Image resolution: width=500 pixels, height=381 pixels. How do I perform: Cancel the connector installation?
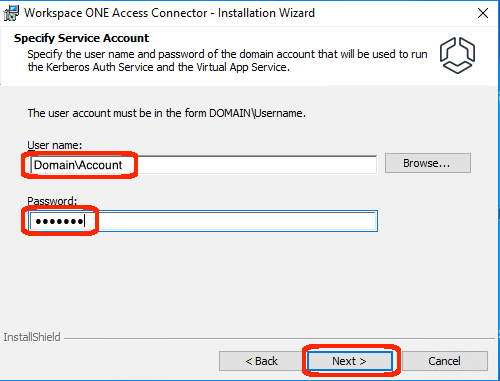(x=445, y=361)
